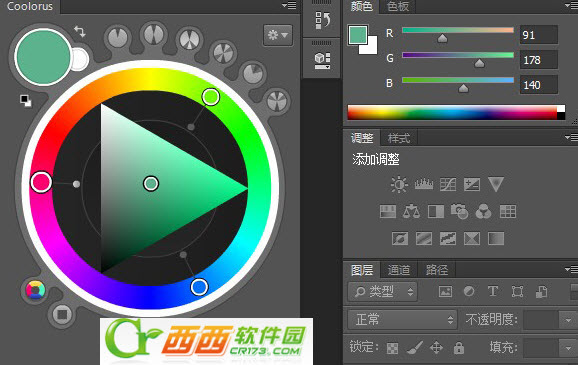This screenshot has height=365, width=578.
Task: Toggle lock transparent pixels checkerboard icon
Action: point(392,348)
